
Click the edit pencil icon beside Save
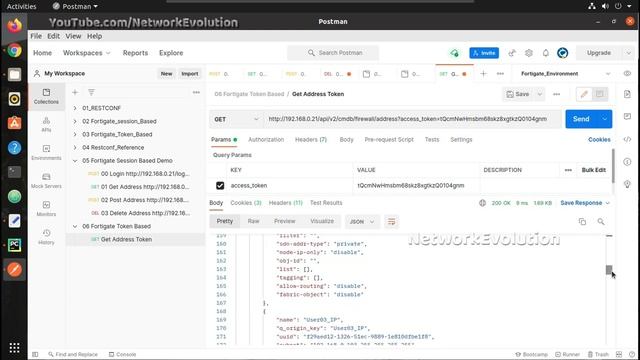tap(584, 94)
